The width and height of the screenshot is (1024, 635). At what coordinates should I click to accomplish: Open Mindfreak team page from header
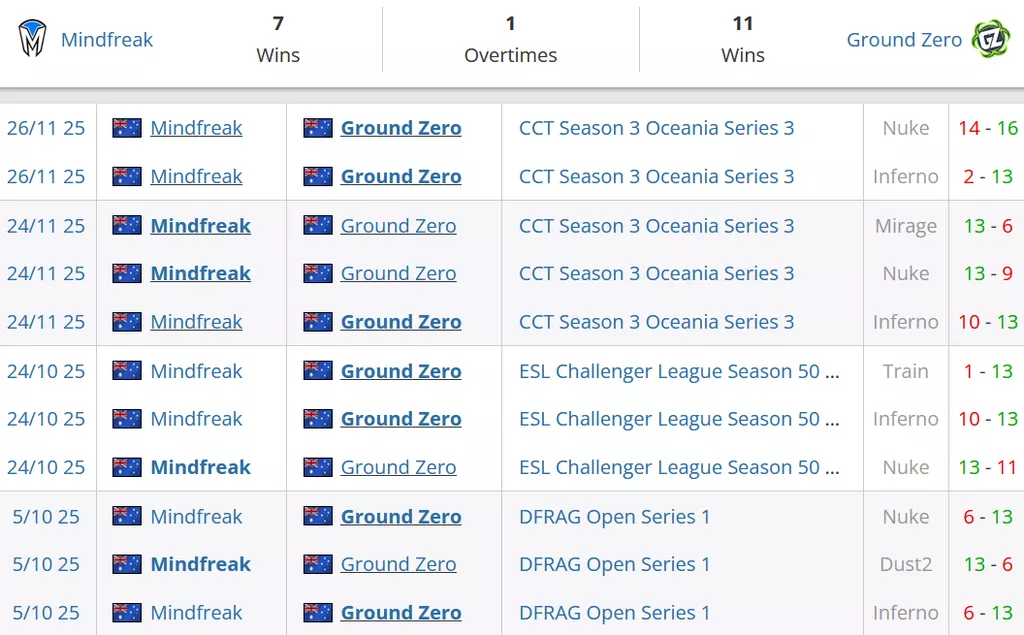coord(107,40)
